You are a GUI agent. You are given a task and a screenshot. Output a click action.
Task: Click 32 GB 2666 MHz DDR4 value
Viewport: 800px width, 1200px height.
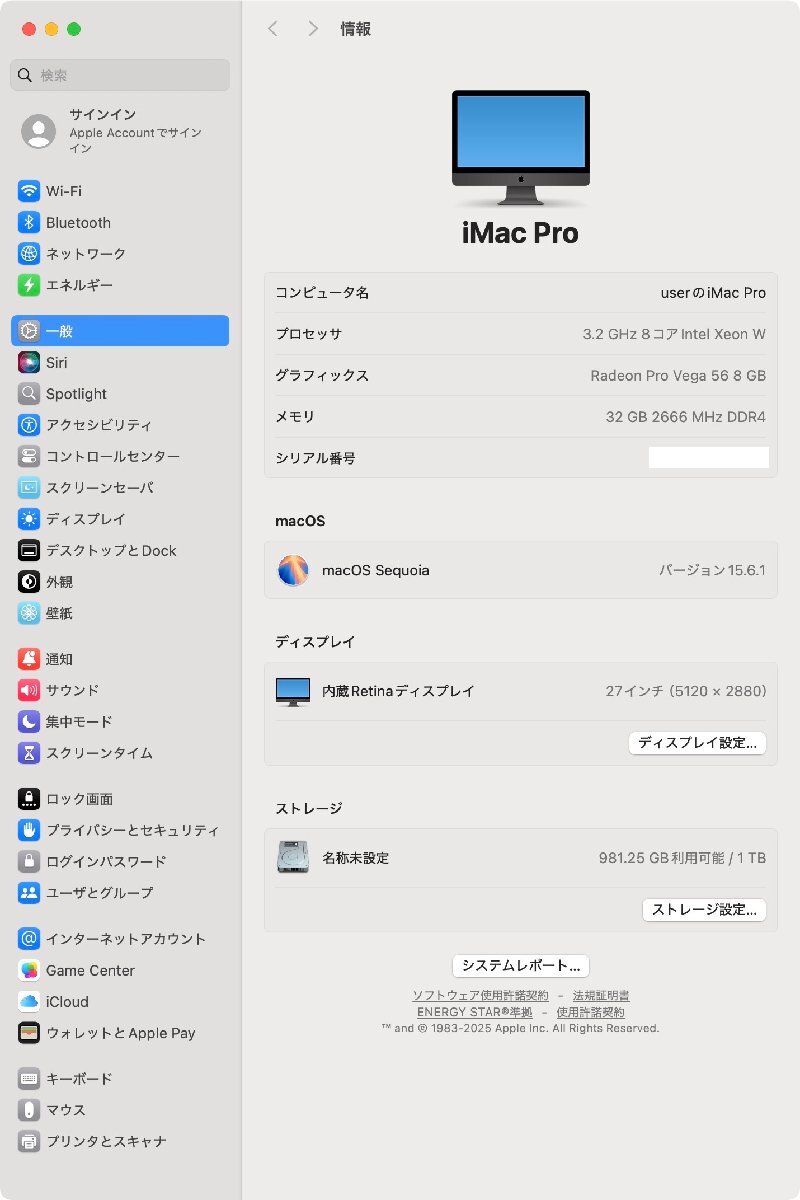686,417
